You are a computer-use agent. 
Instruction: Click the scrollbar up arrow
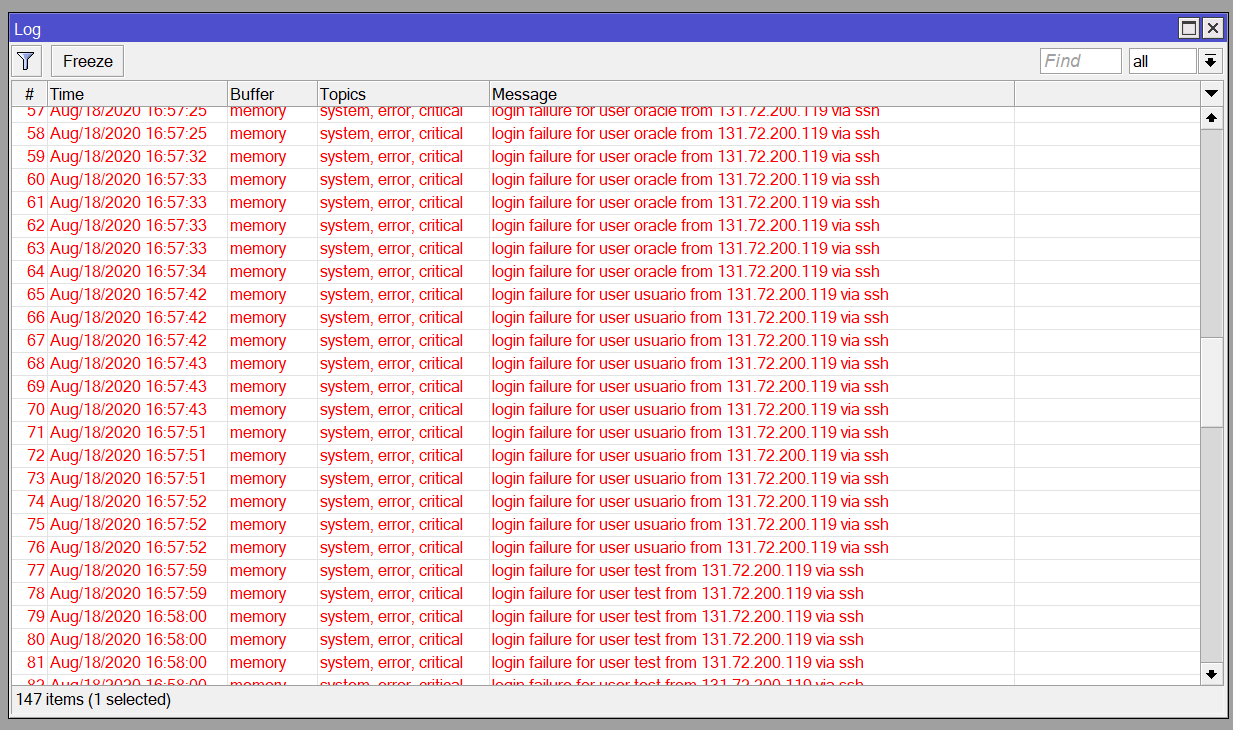coord(1212,118)
